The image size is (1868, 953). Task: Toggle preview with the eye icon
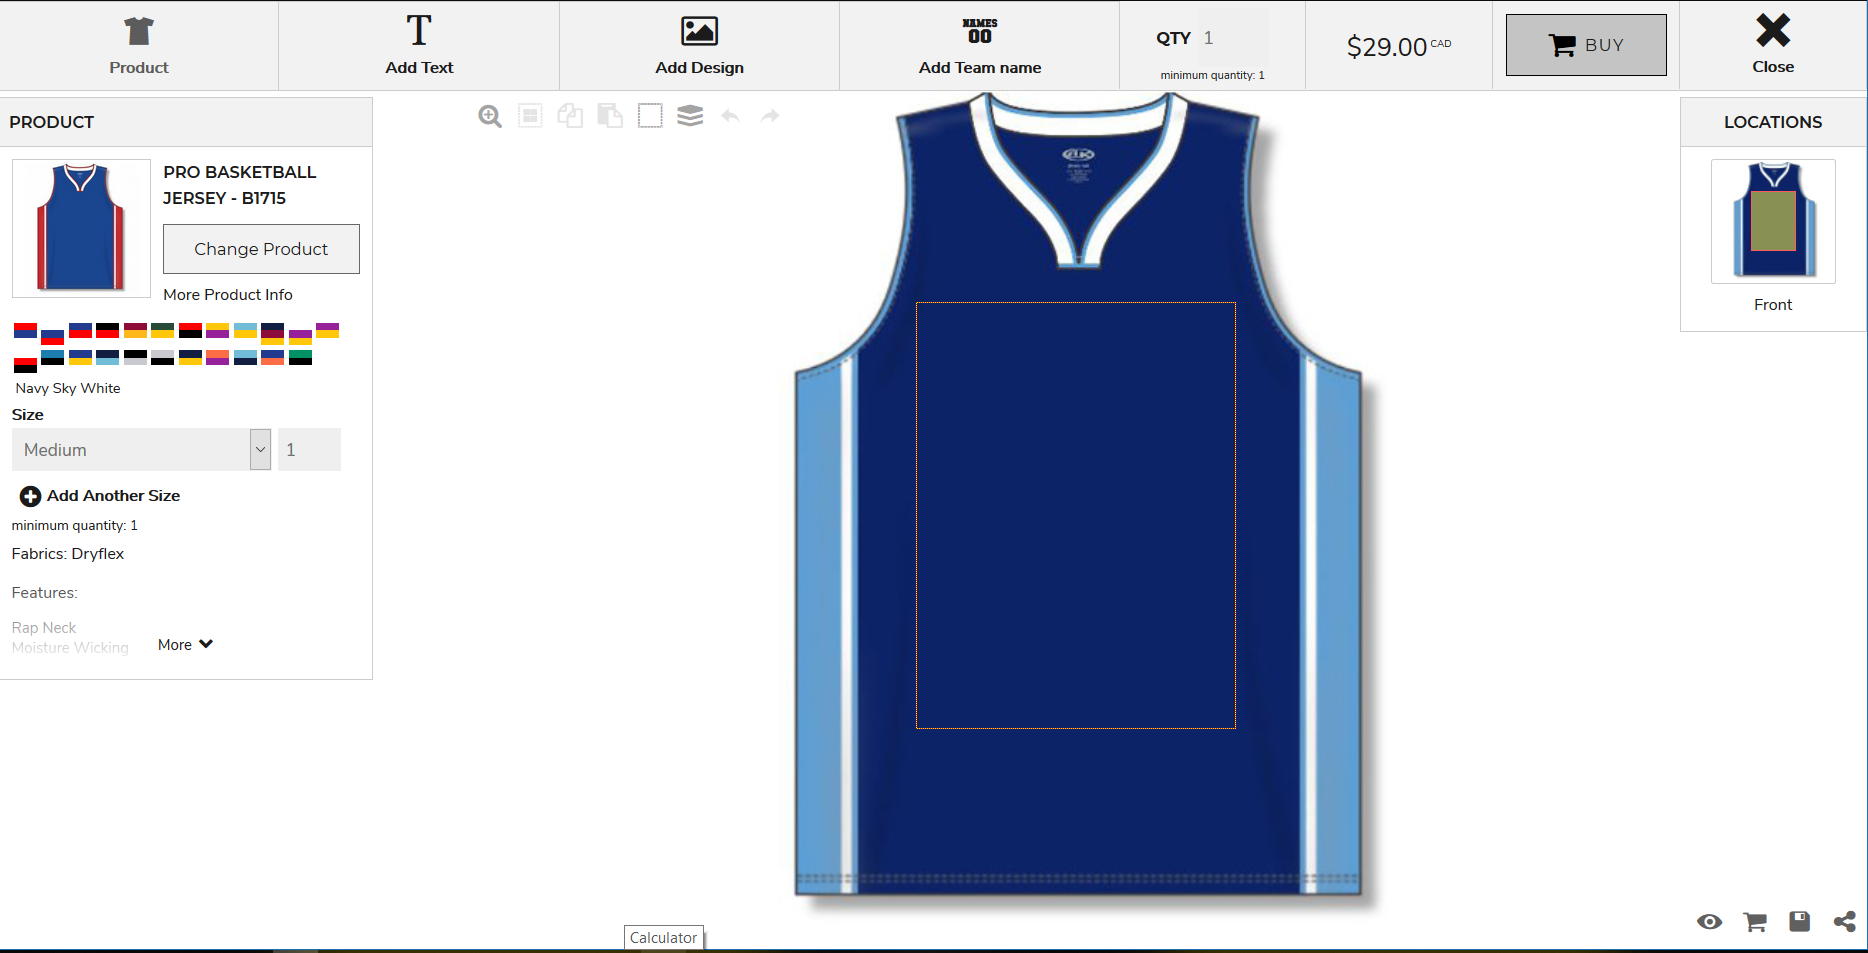click(1709, 921)
